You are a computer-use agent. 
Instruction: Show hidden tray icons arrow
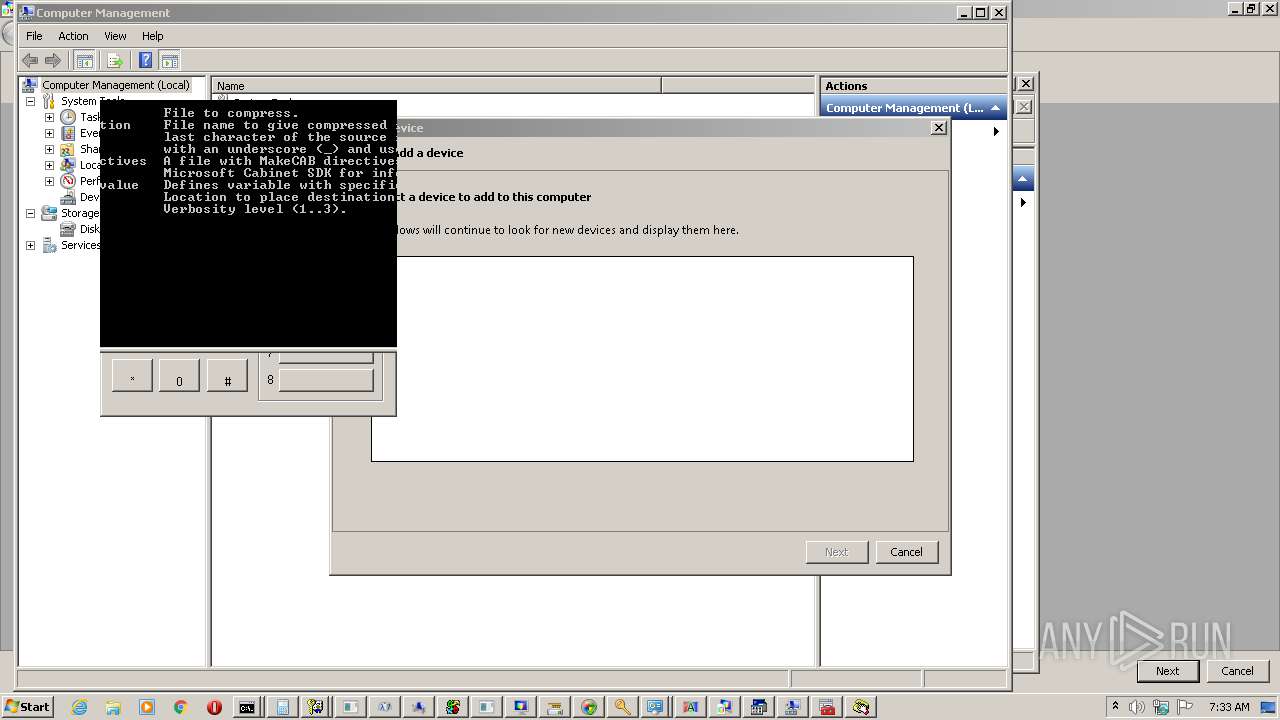point(1115,706)
